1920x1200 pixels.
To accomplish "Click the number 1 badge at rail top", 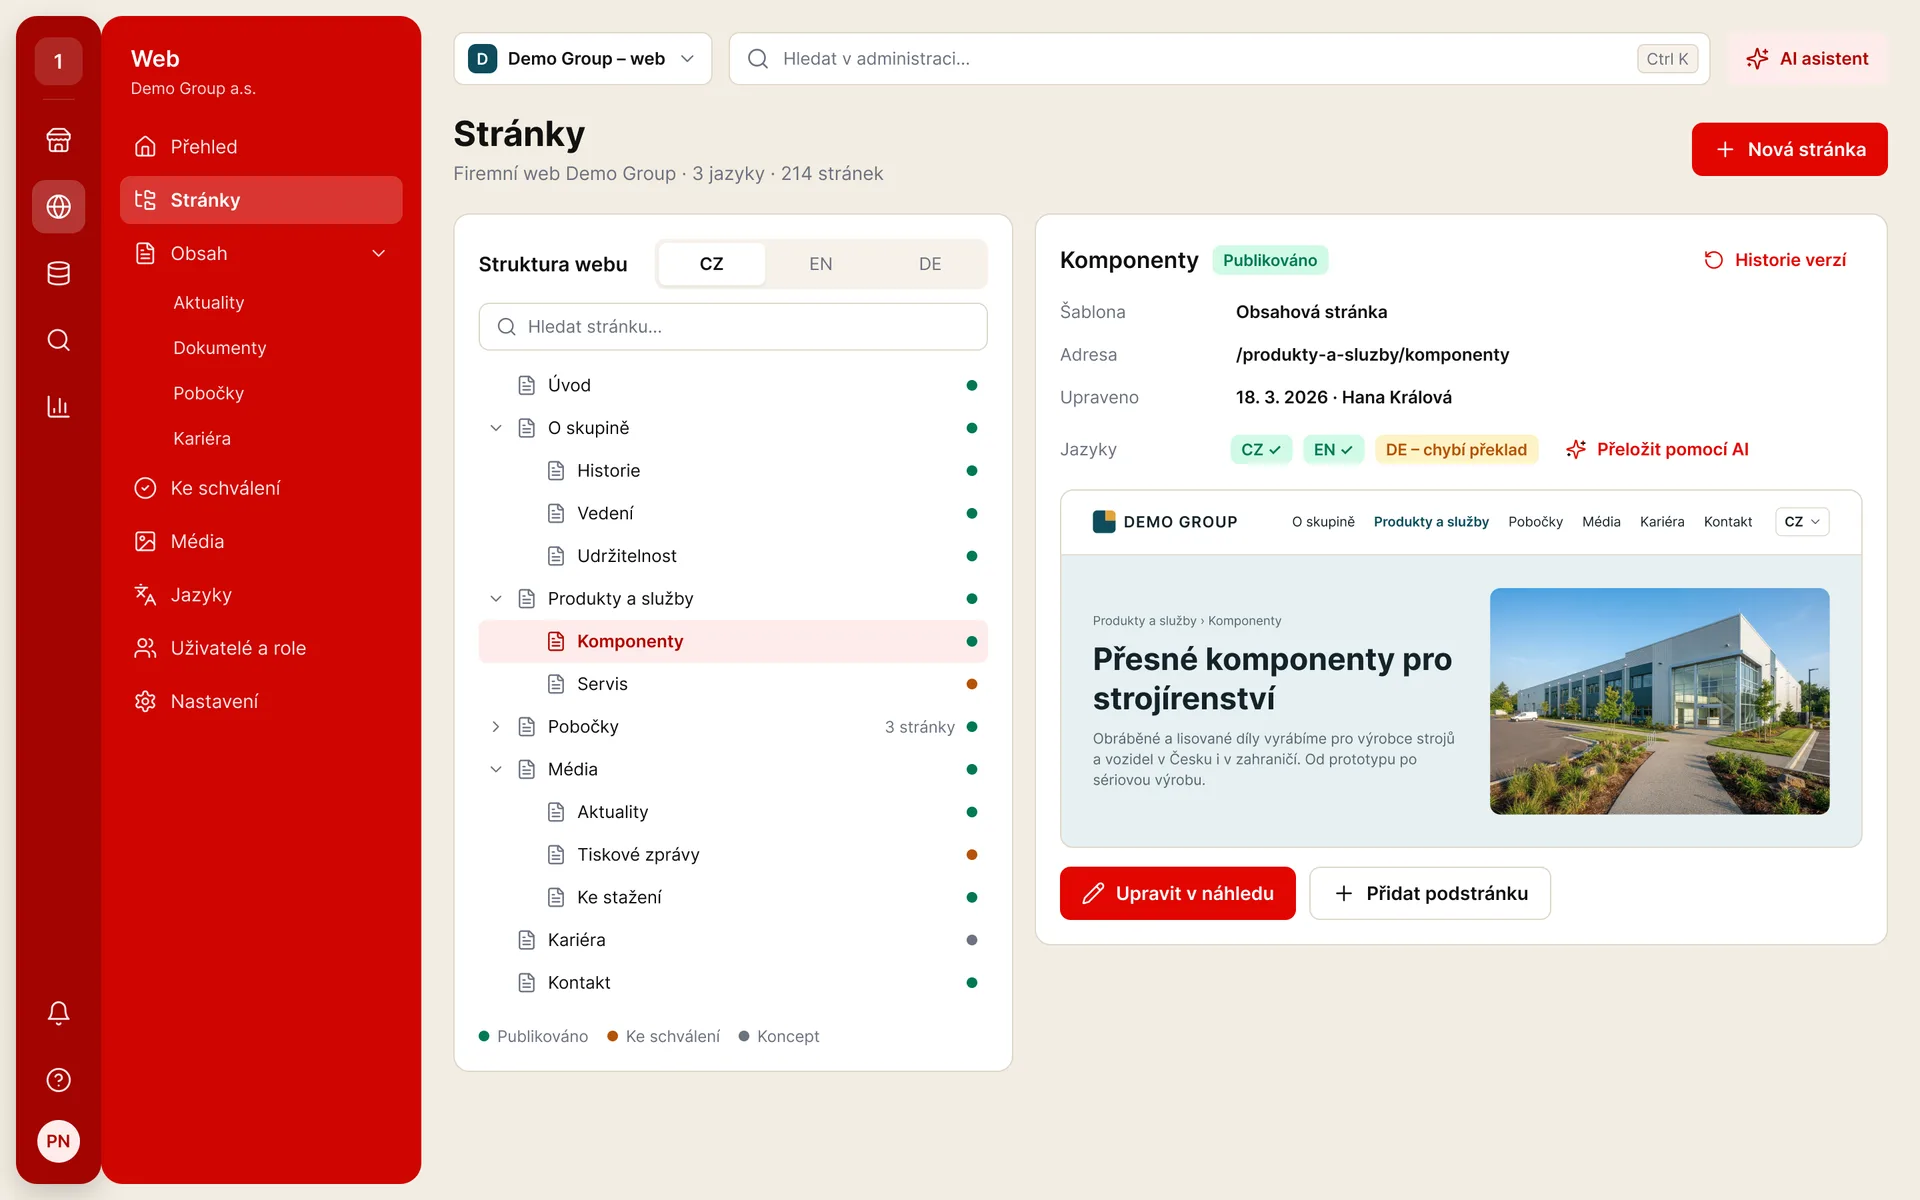I will (58, 61).
